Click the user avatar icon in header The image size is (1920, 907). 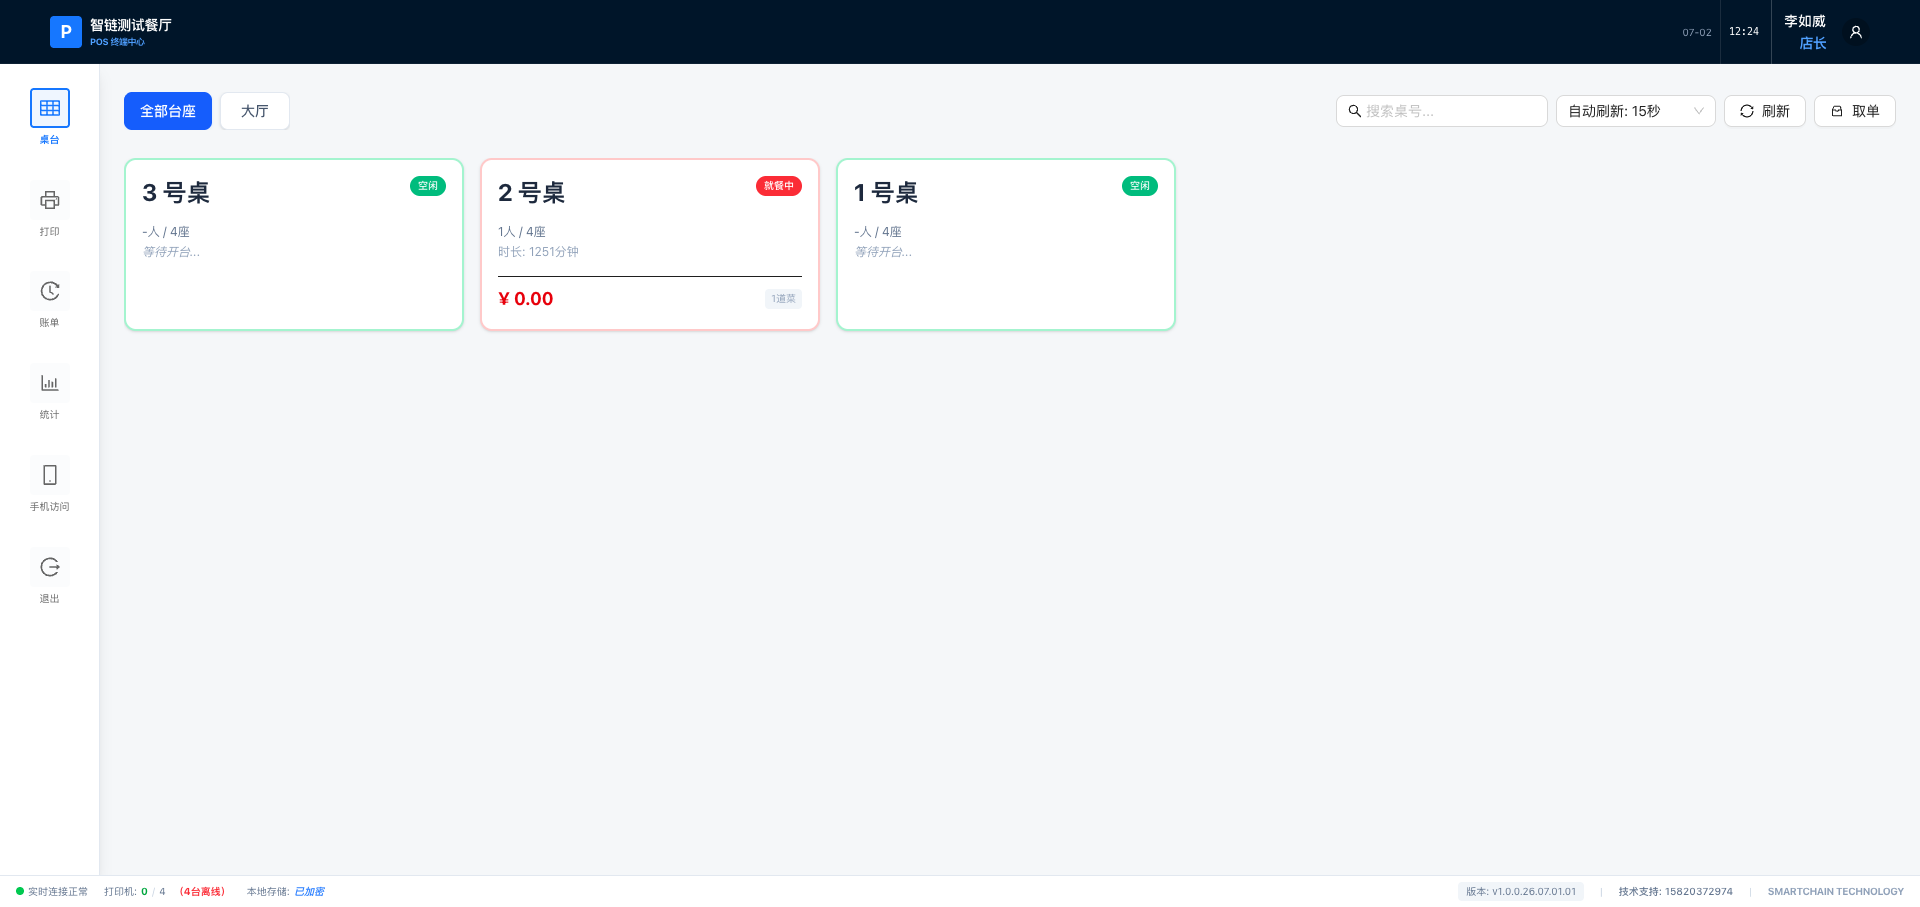[1856, 32]
